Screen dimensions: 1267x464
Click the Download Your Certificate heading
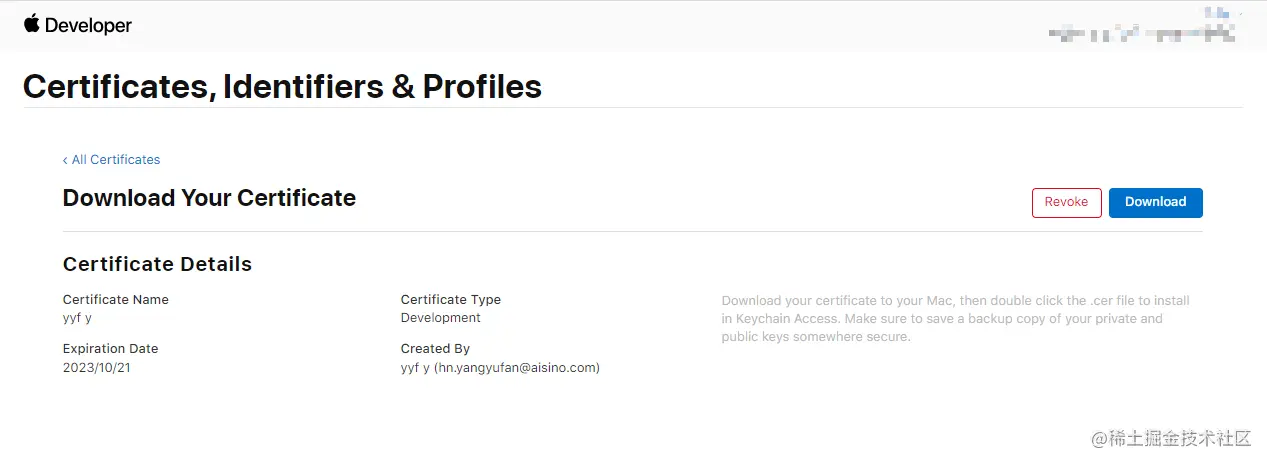pos(209,198)
